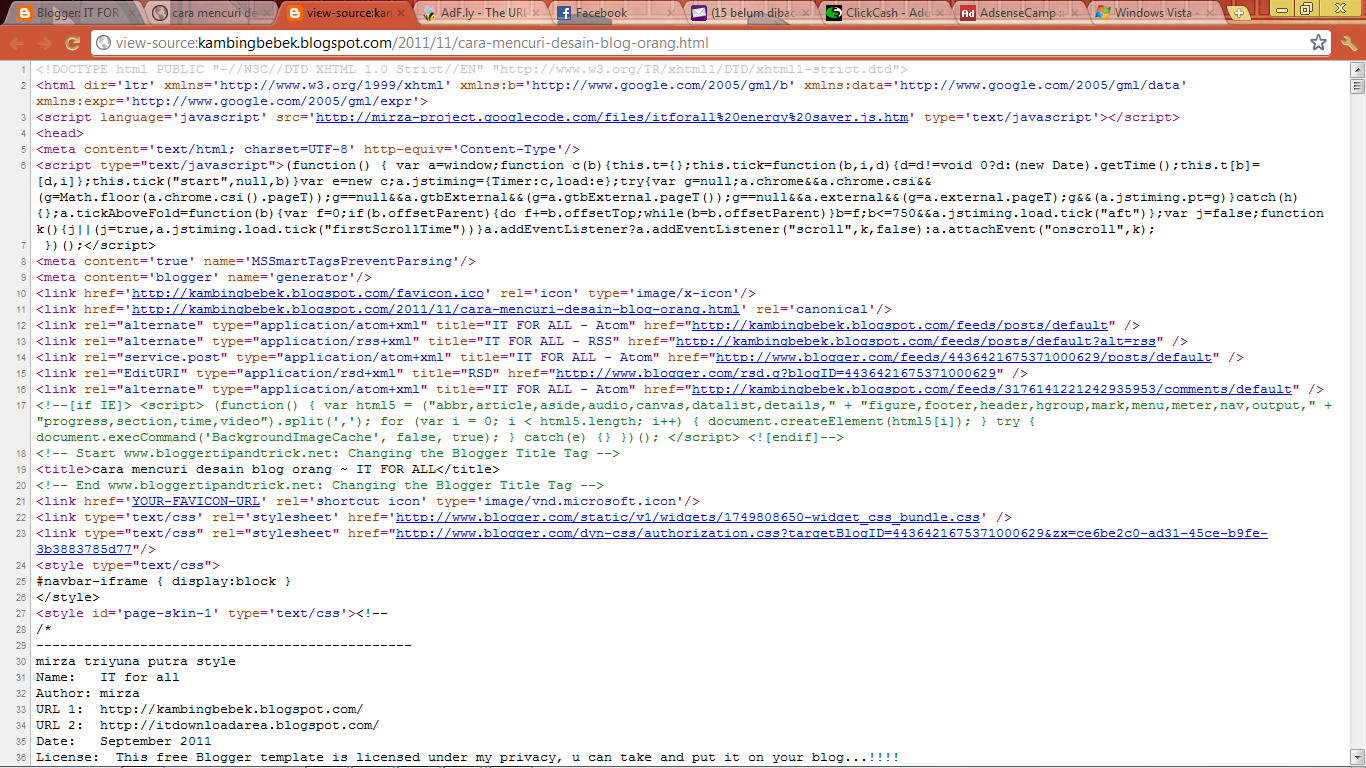This screenshot has width=1366, height=768.
Task: Click the meta generator 'blogger' line
Action: 204,277
